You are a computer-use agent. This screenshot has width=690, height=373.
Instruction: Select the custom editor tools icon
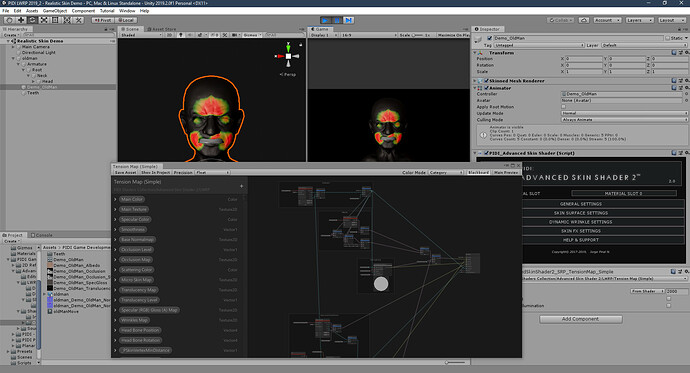coord(78,20)
